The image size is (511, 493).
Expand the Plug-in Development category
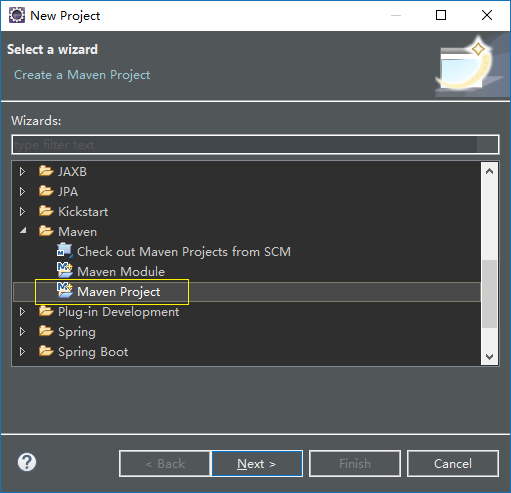pyautogui.click(x=22, y=312)
